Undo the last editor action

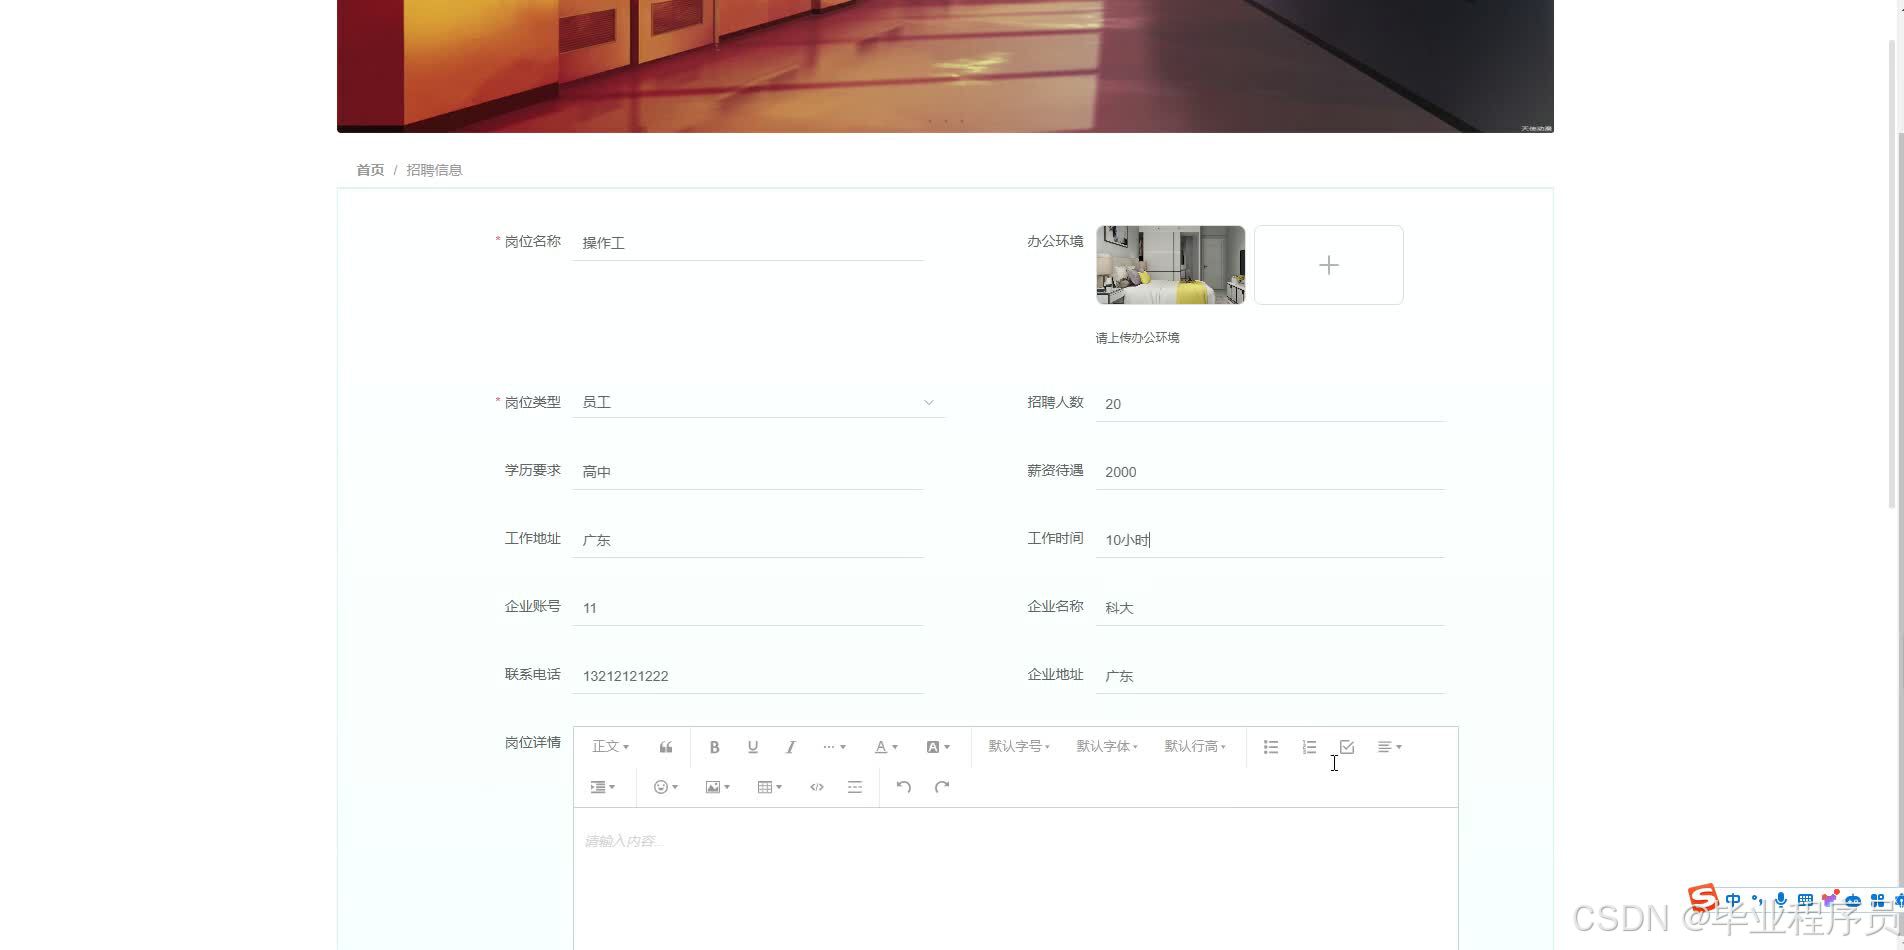point(904,787)
